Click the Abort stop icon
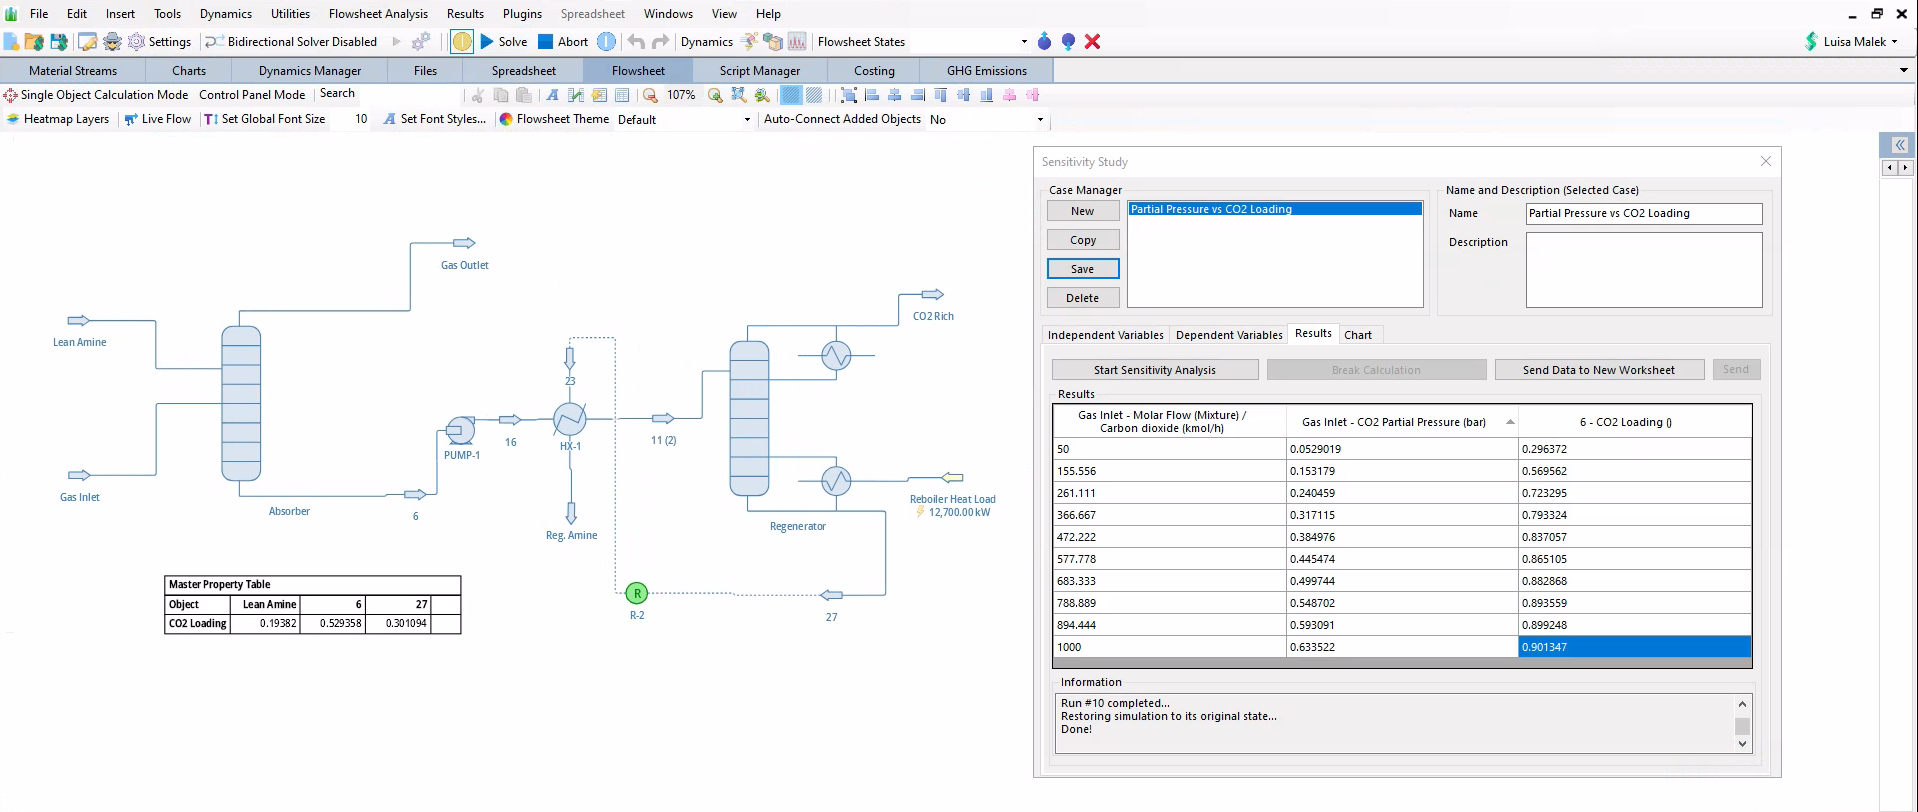The image size is (1918, 812). 545,42
